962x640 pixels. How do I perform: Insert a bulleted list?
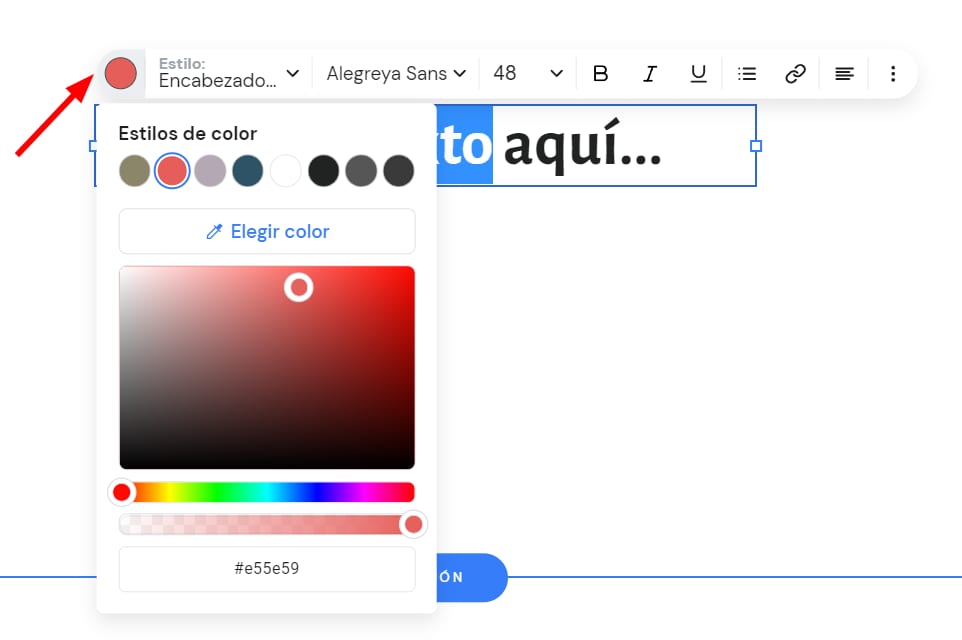tap(747, 73)
